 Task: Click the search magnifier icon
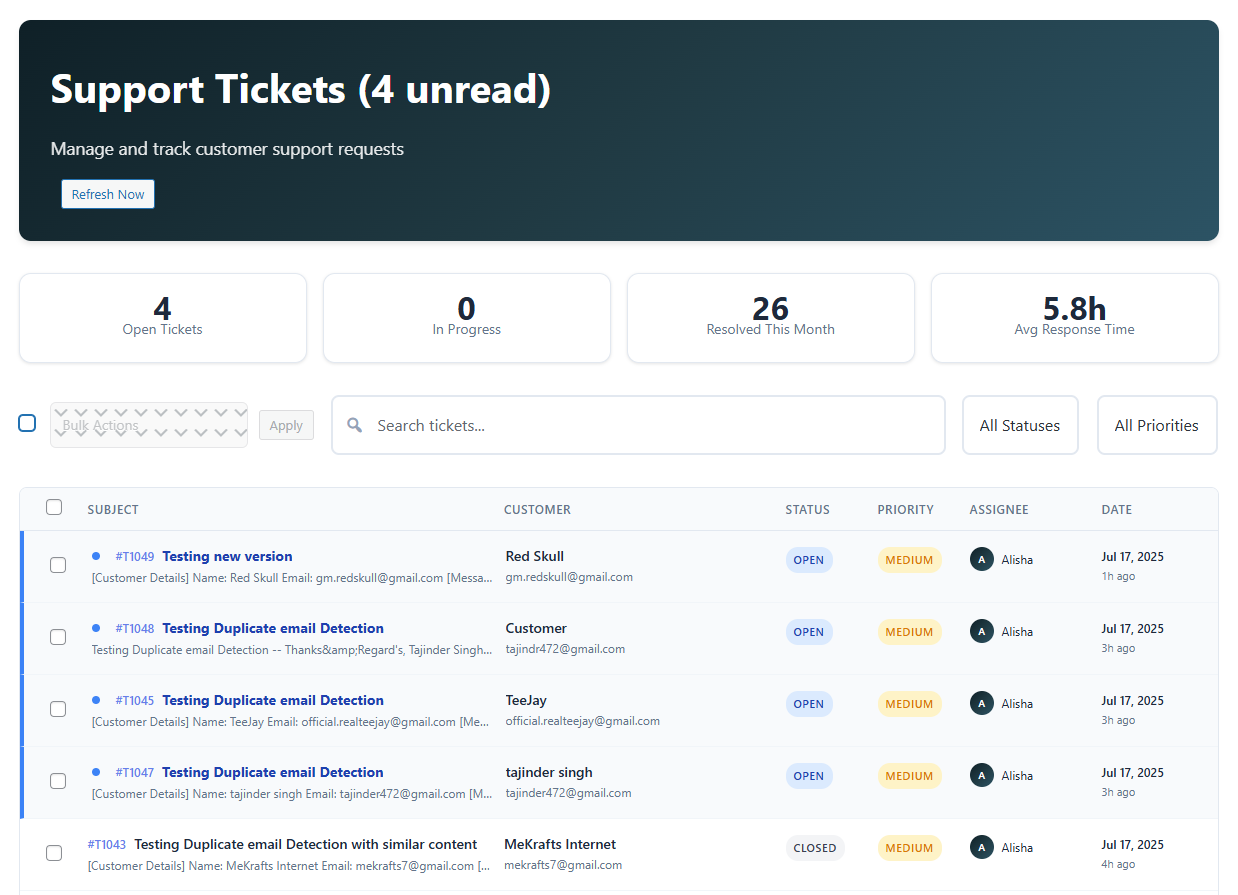click(354, 425)
